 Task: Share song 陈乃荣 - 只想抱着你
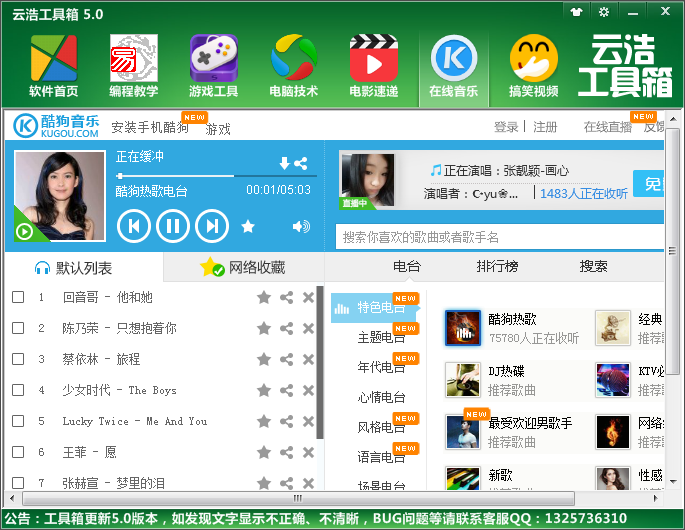(287, 329)
